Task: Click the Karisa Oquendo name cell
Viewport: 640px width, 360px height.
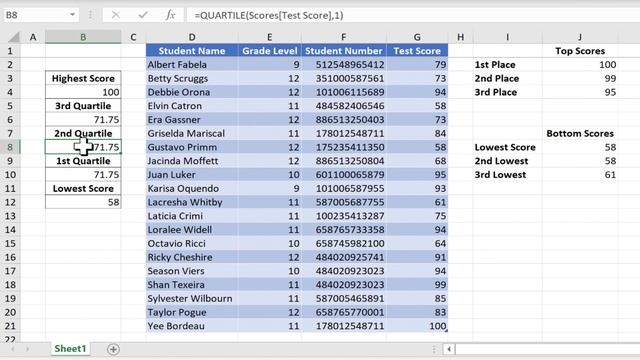Action: 191,188
